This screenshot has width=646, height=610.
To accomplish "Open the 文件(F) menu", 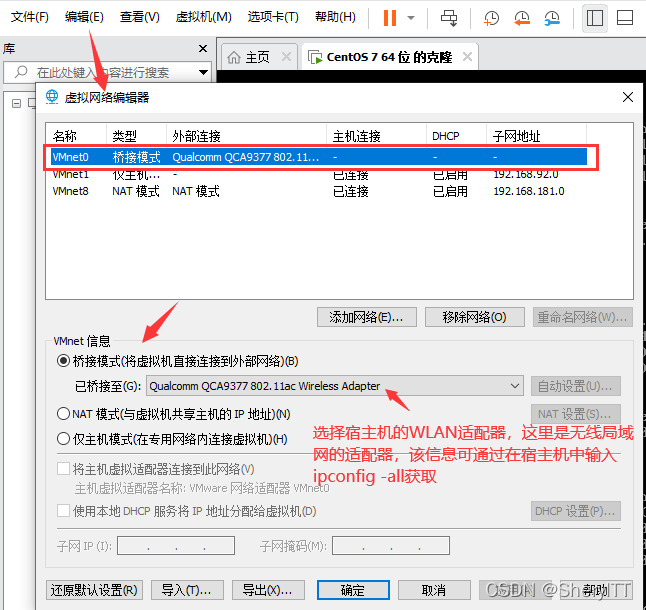I will (x=30, y=17).
